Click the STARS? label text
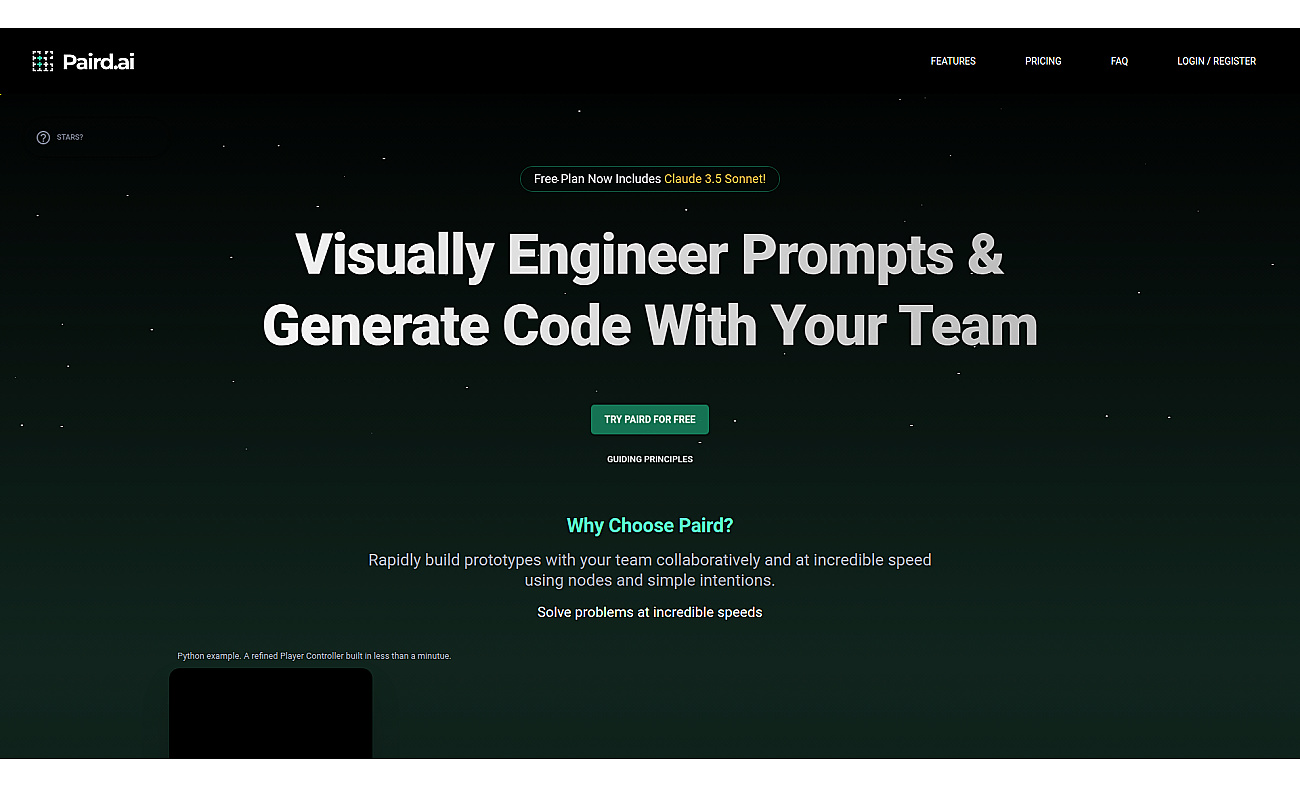 coord(70,138)
